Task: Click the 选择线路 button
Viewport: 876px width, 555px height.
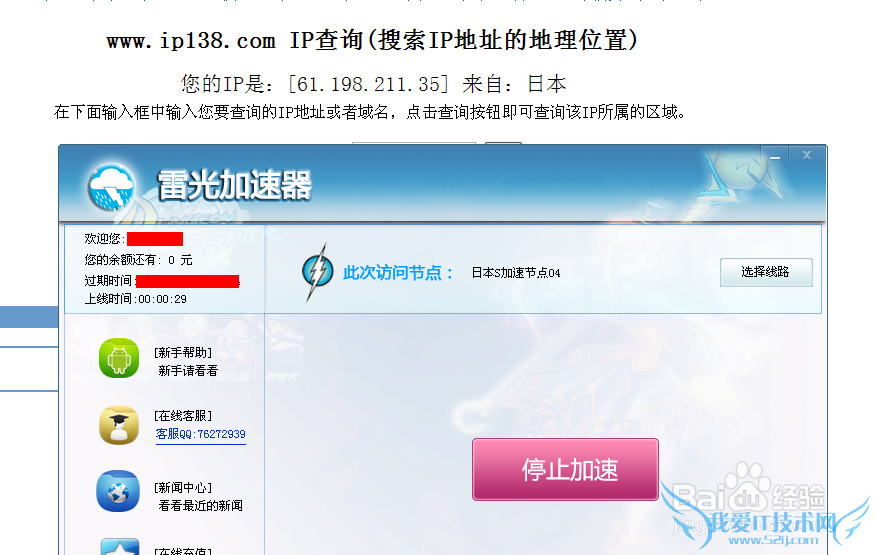Action: point(766,272)
